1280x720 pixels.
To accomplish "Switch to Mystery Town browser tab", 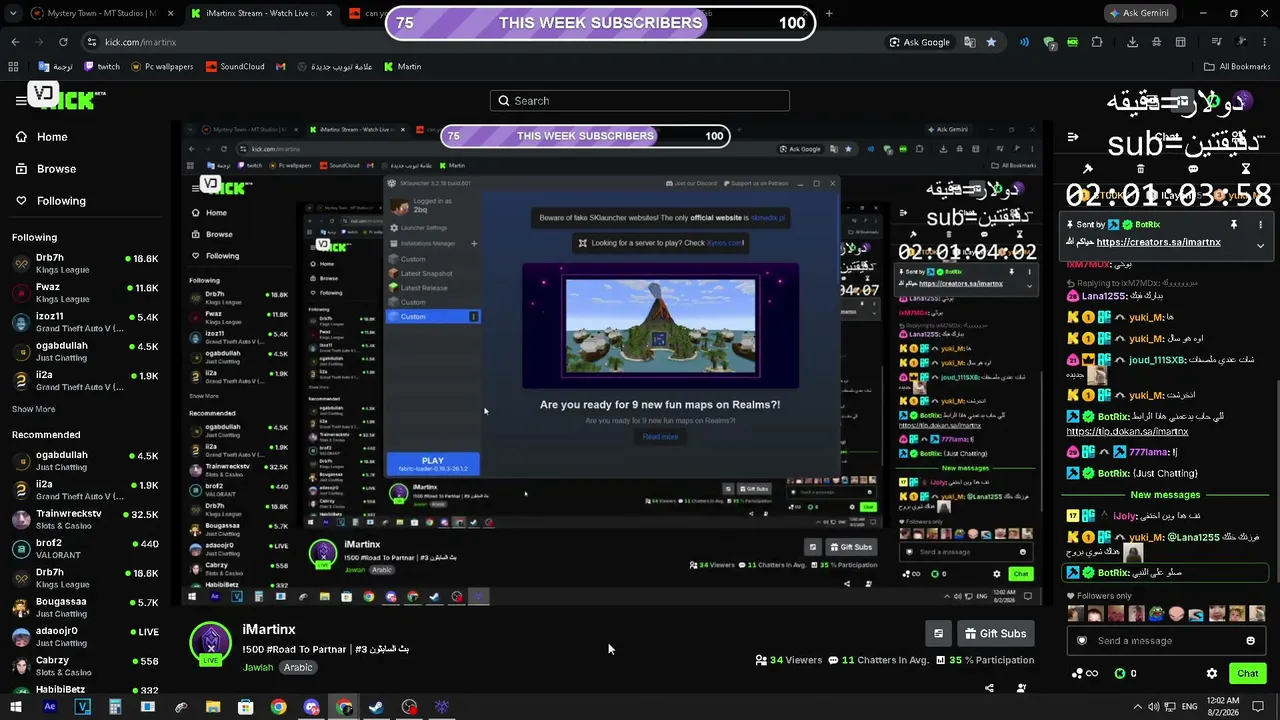I will 102,14.
